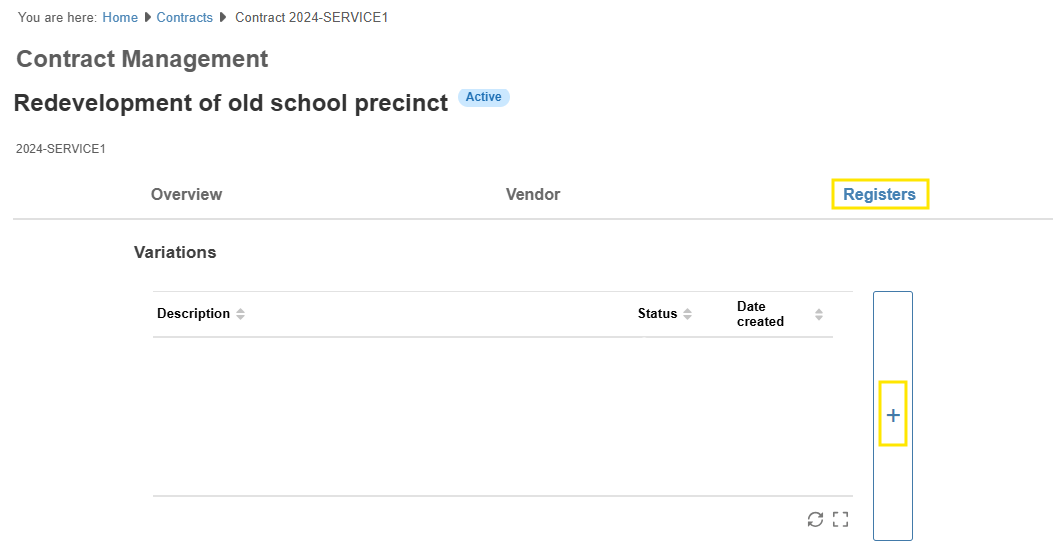Refresh the Variations table
The image size is (1056, 554).
[x=815, y=519]
